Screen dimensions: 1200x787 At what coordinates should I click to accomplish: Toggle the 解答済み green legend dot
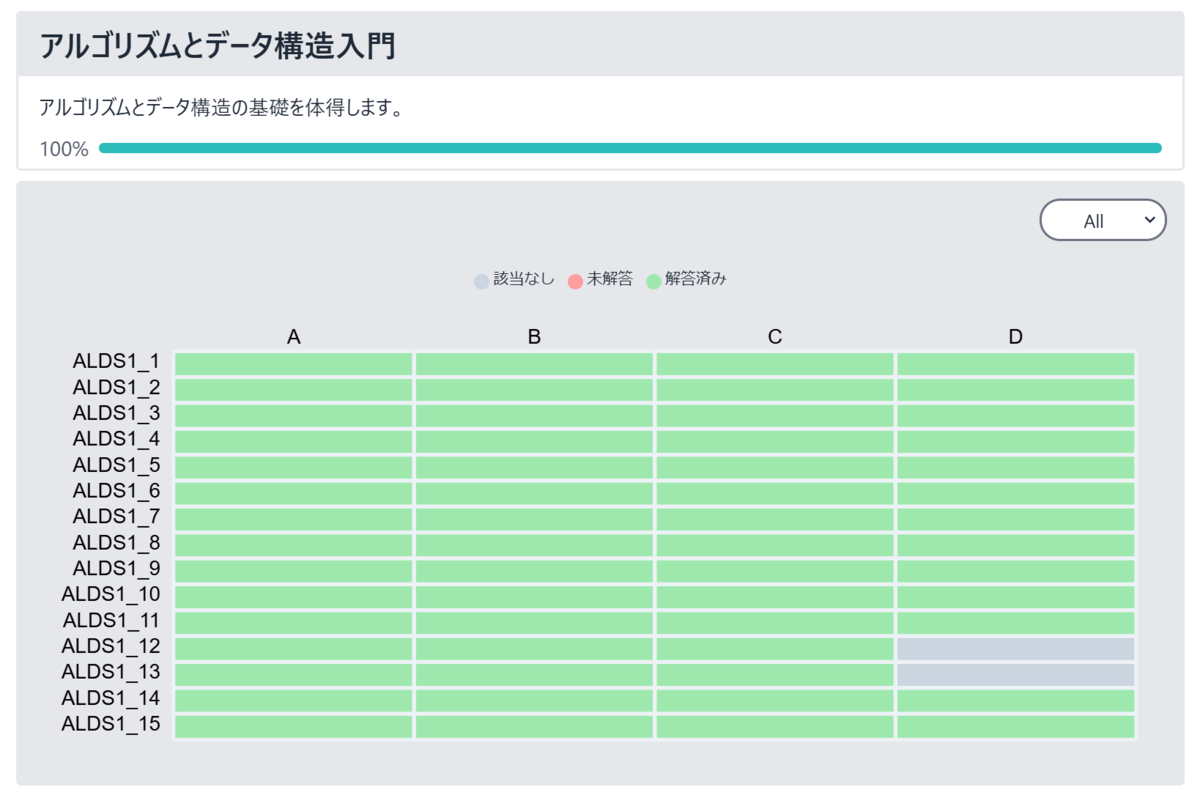click(x=654, y=281)
